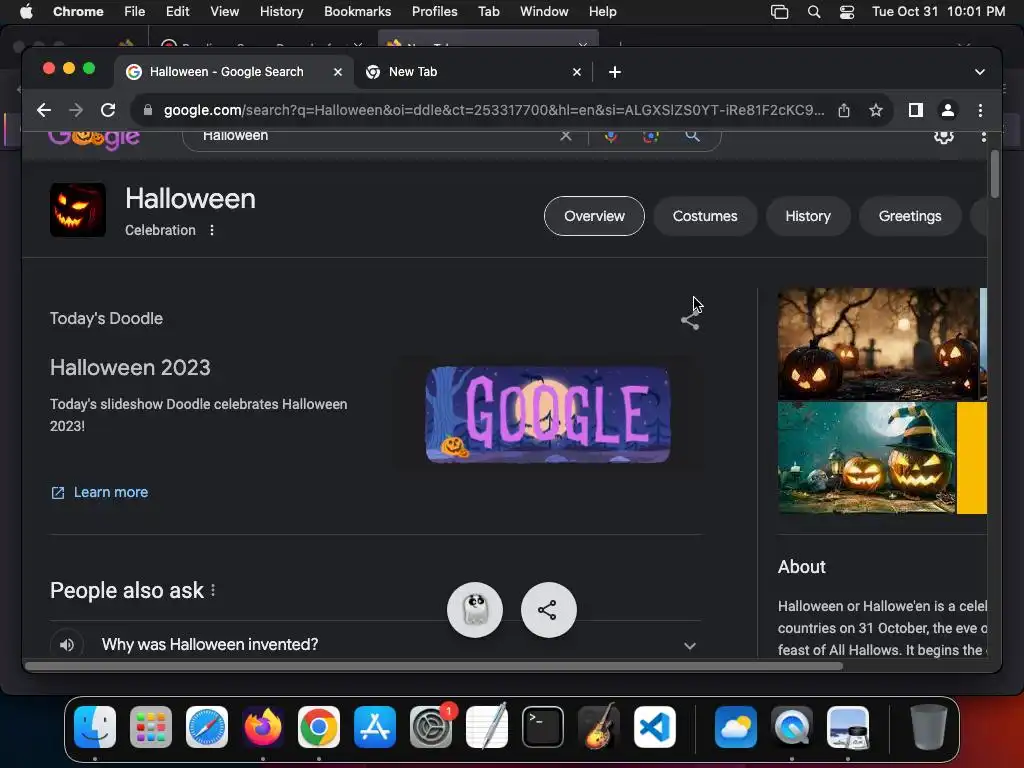Open Visual Studio Code from the dock

[655, 727]
